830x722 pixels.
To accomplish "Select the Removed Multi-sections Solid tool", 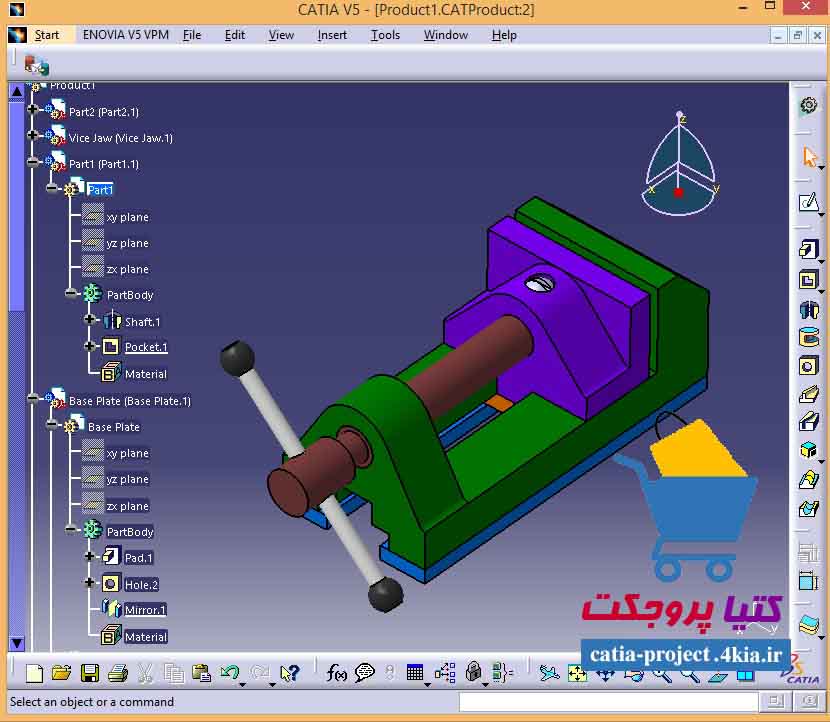I will (x=808, y=509).
